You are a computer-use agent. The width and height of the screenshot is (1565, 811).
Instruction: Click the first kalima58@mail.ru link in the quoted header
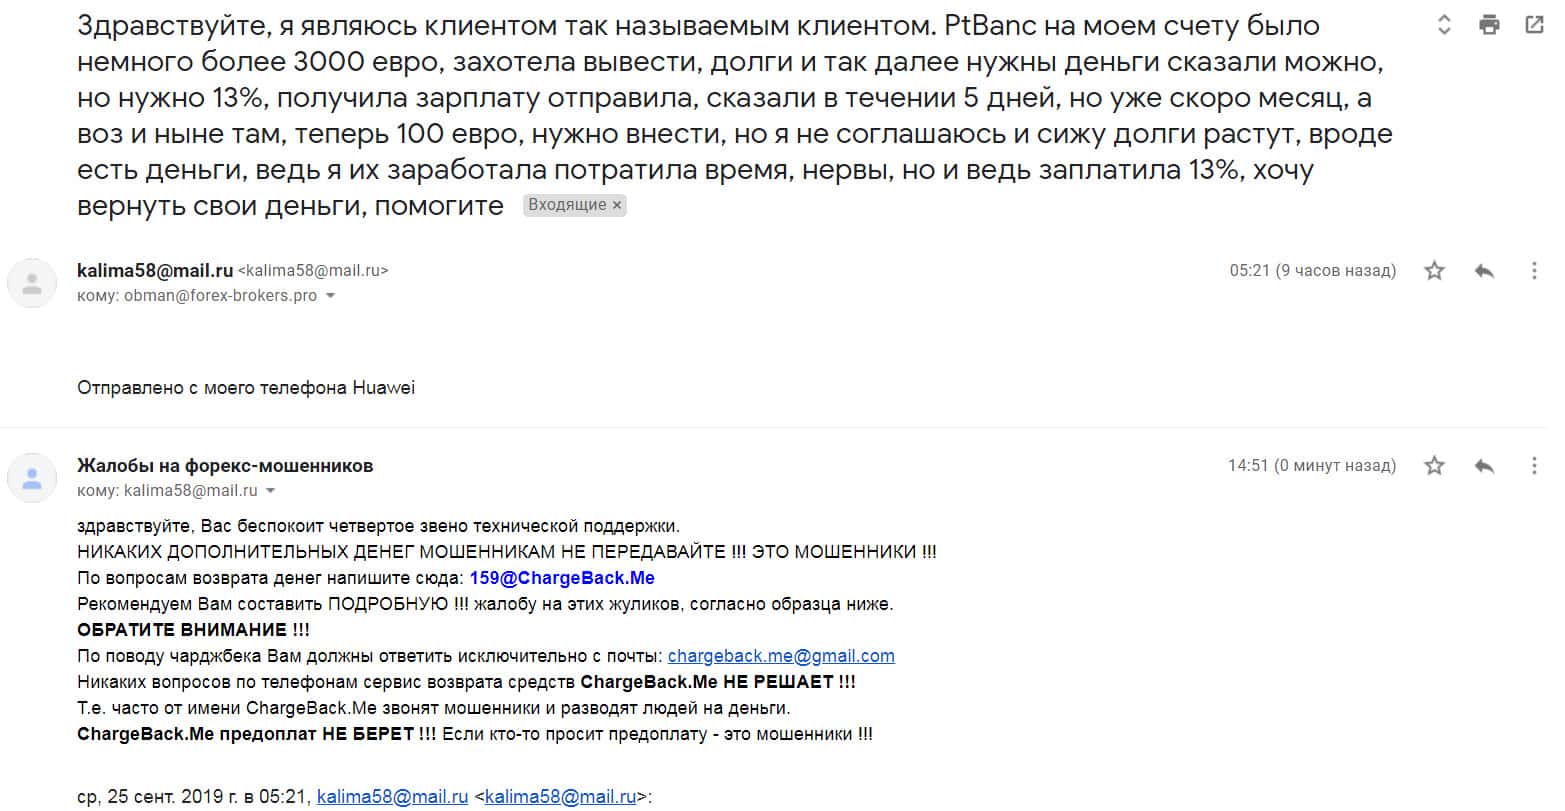pyautogui.click(x=392, y=797)
